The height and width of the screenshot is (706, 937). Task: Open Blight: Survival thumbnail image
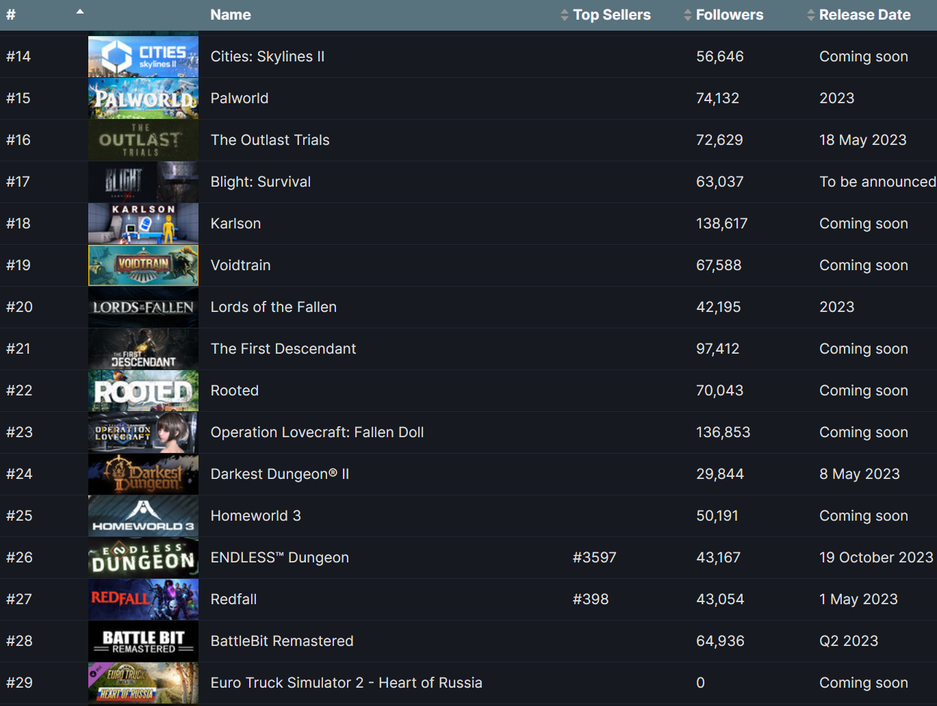[143, 182]
